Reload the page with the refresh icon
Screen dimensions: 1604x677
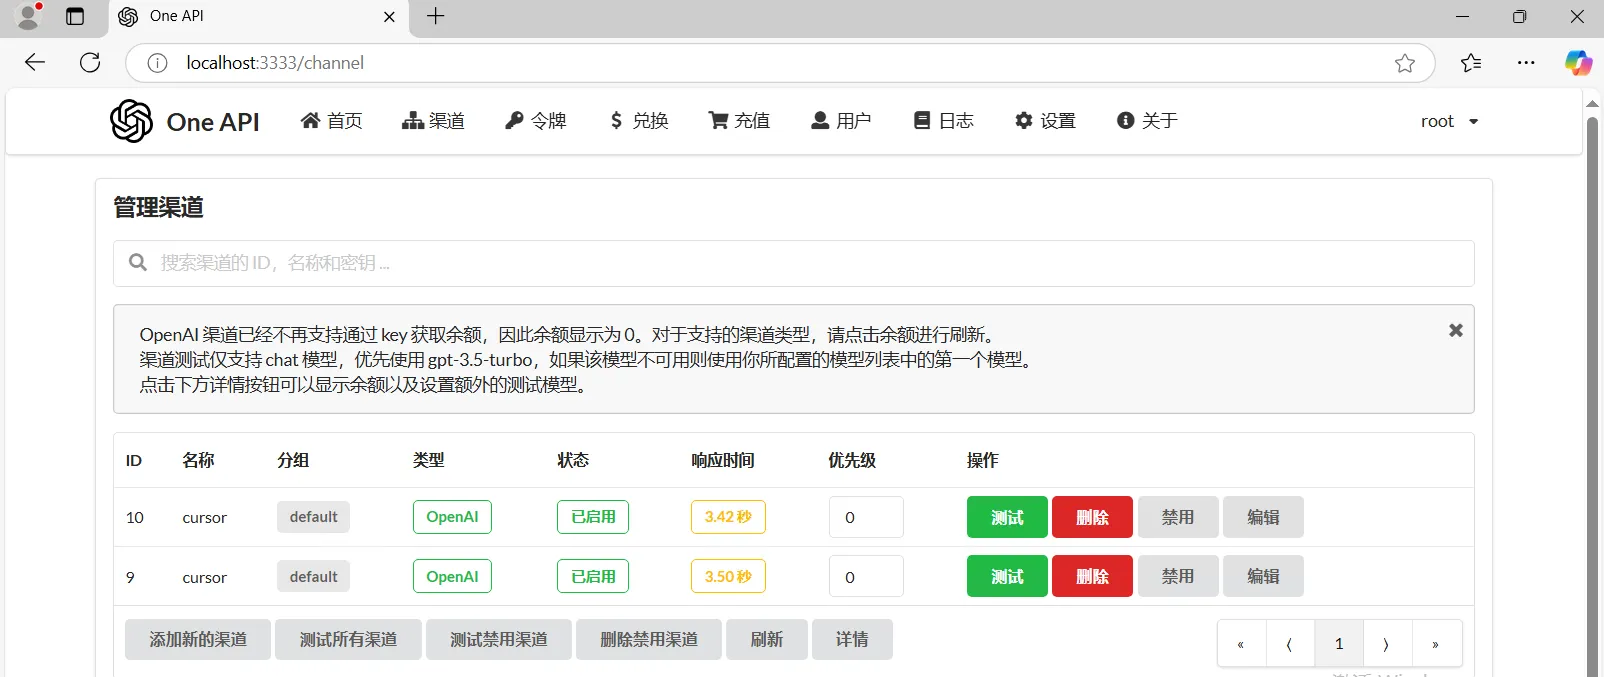(x=90, y=62)
